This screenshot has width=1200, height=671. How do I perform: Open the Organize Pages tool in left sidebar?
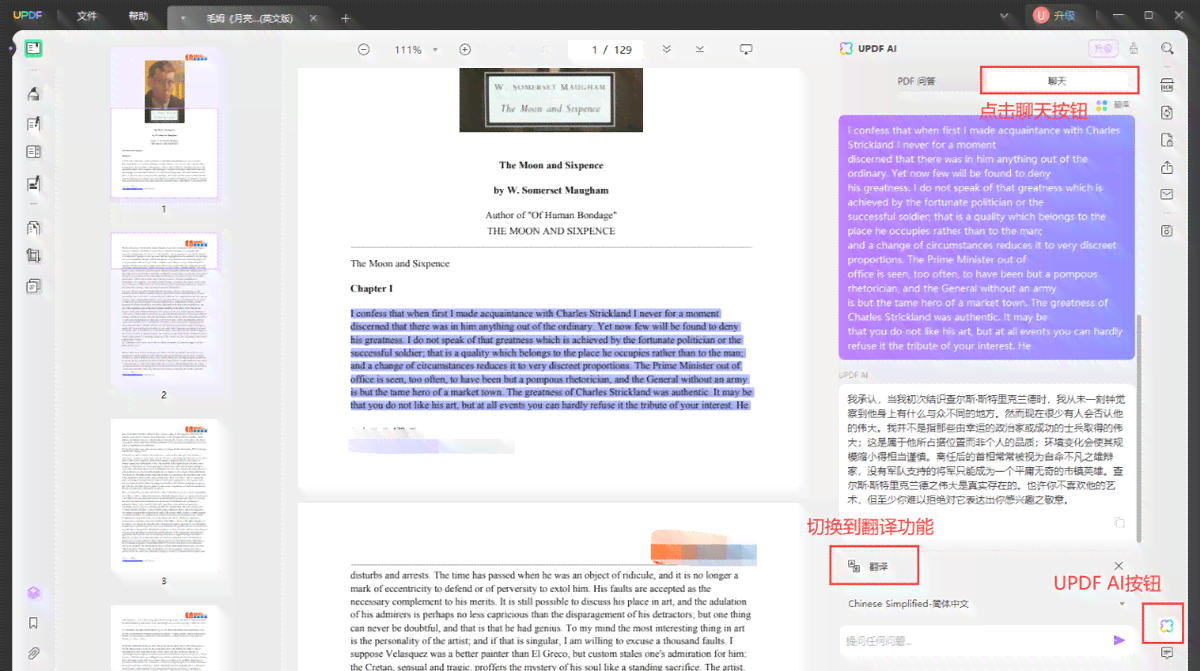[33, 227]
